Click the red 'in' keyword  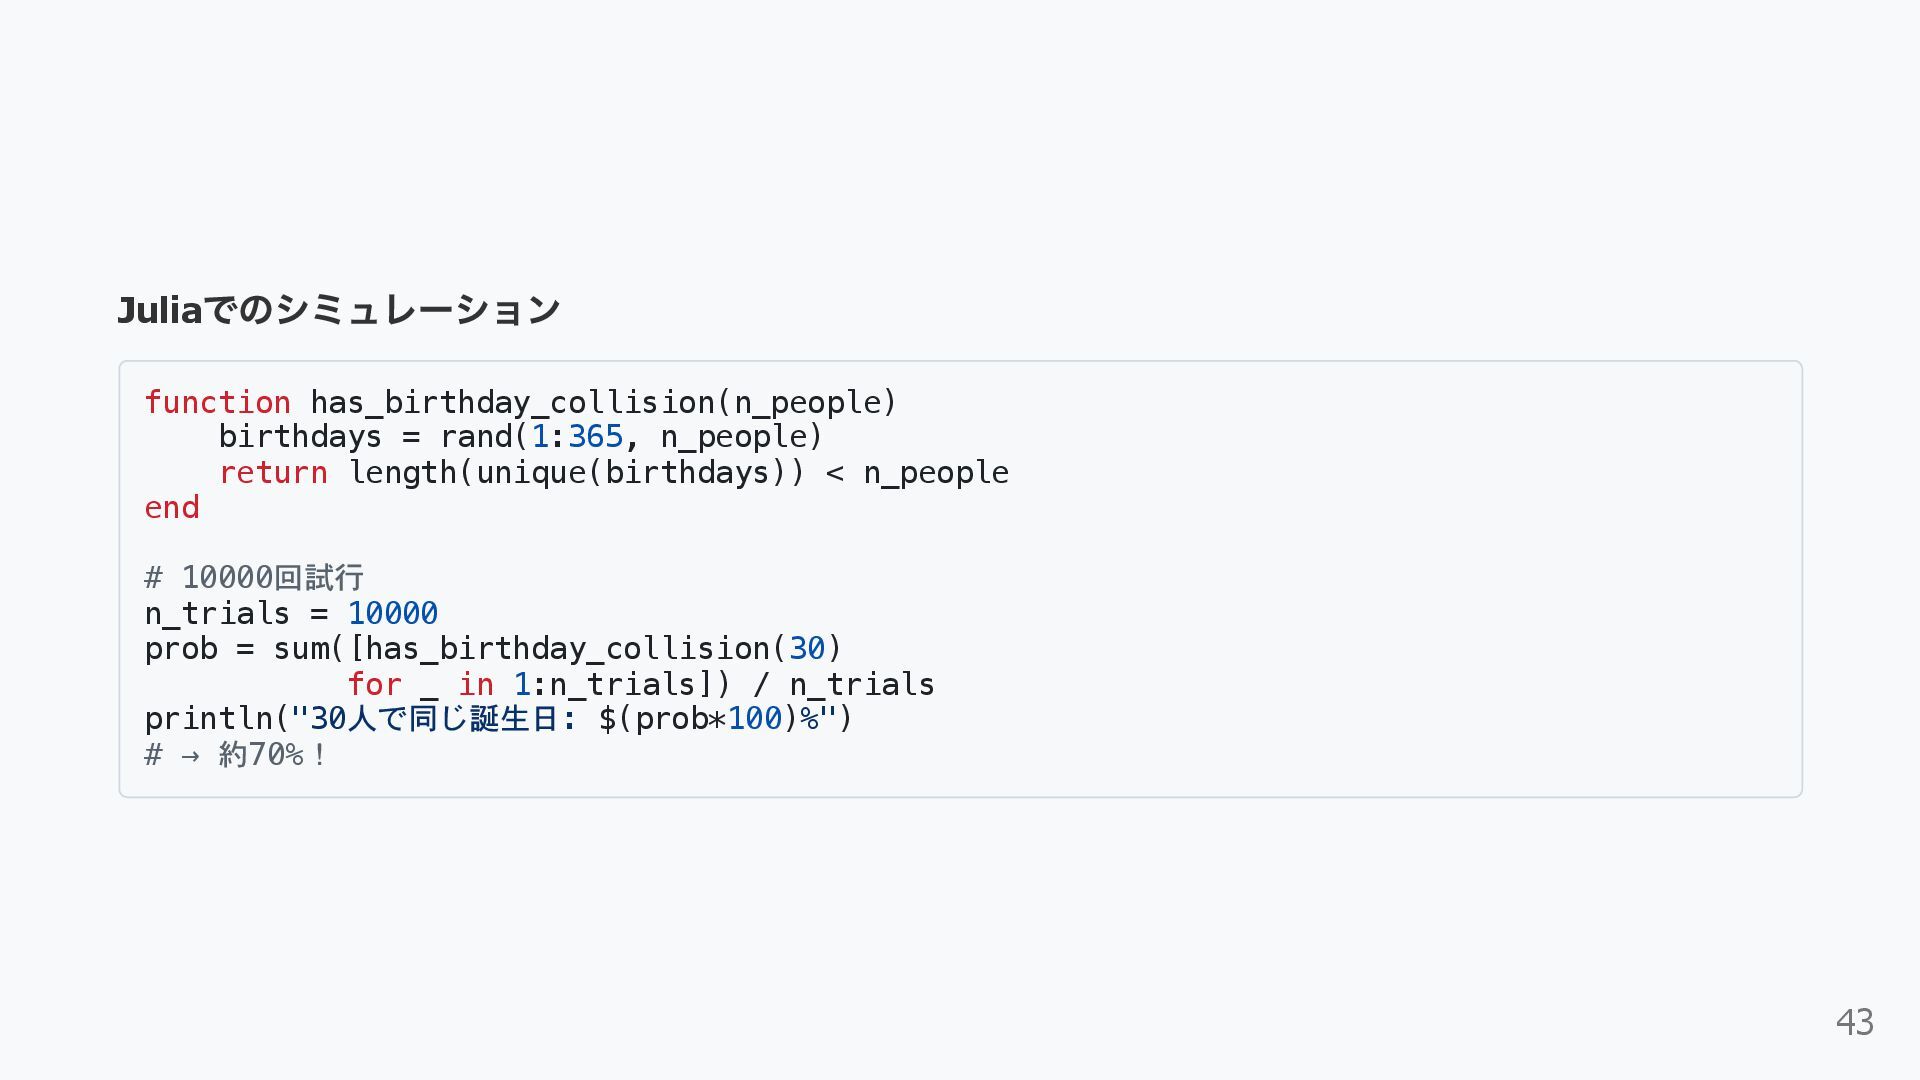476,684
